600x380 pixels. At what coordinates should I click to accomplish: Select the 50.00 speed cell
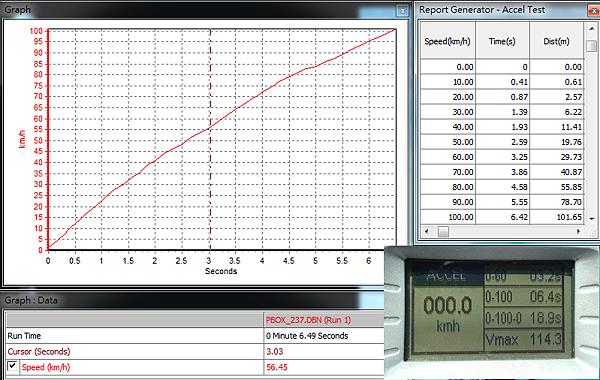448,142
